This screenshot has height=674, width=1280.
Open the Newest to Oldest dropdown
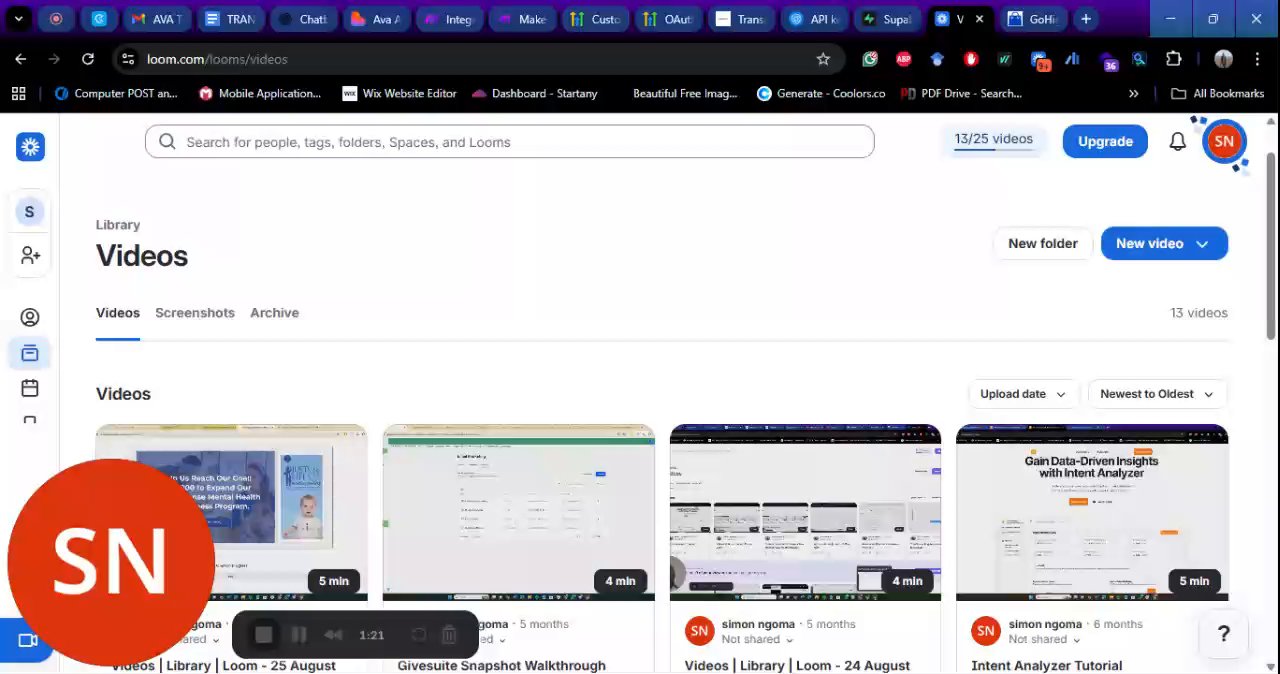1157,394
